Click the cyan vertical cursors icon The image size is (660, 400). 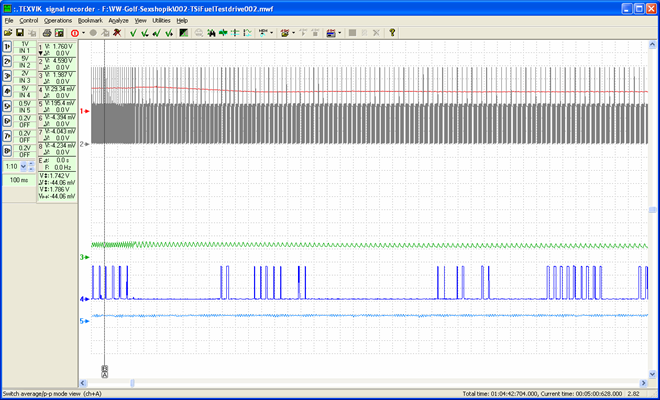(236, 32)
